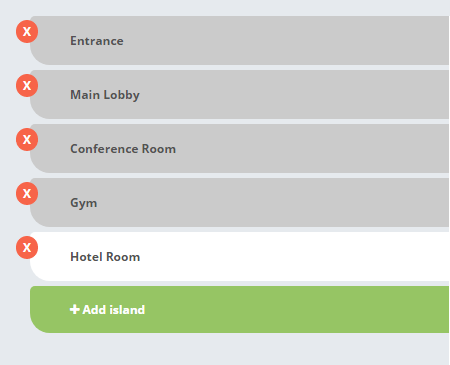The image size is (450, 365).
Task: Click the plus icon beside Add island
Action: (x=75, y=310)
